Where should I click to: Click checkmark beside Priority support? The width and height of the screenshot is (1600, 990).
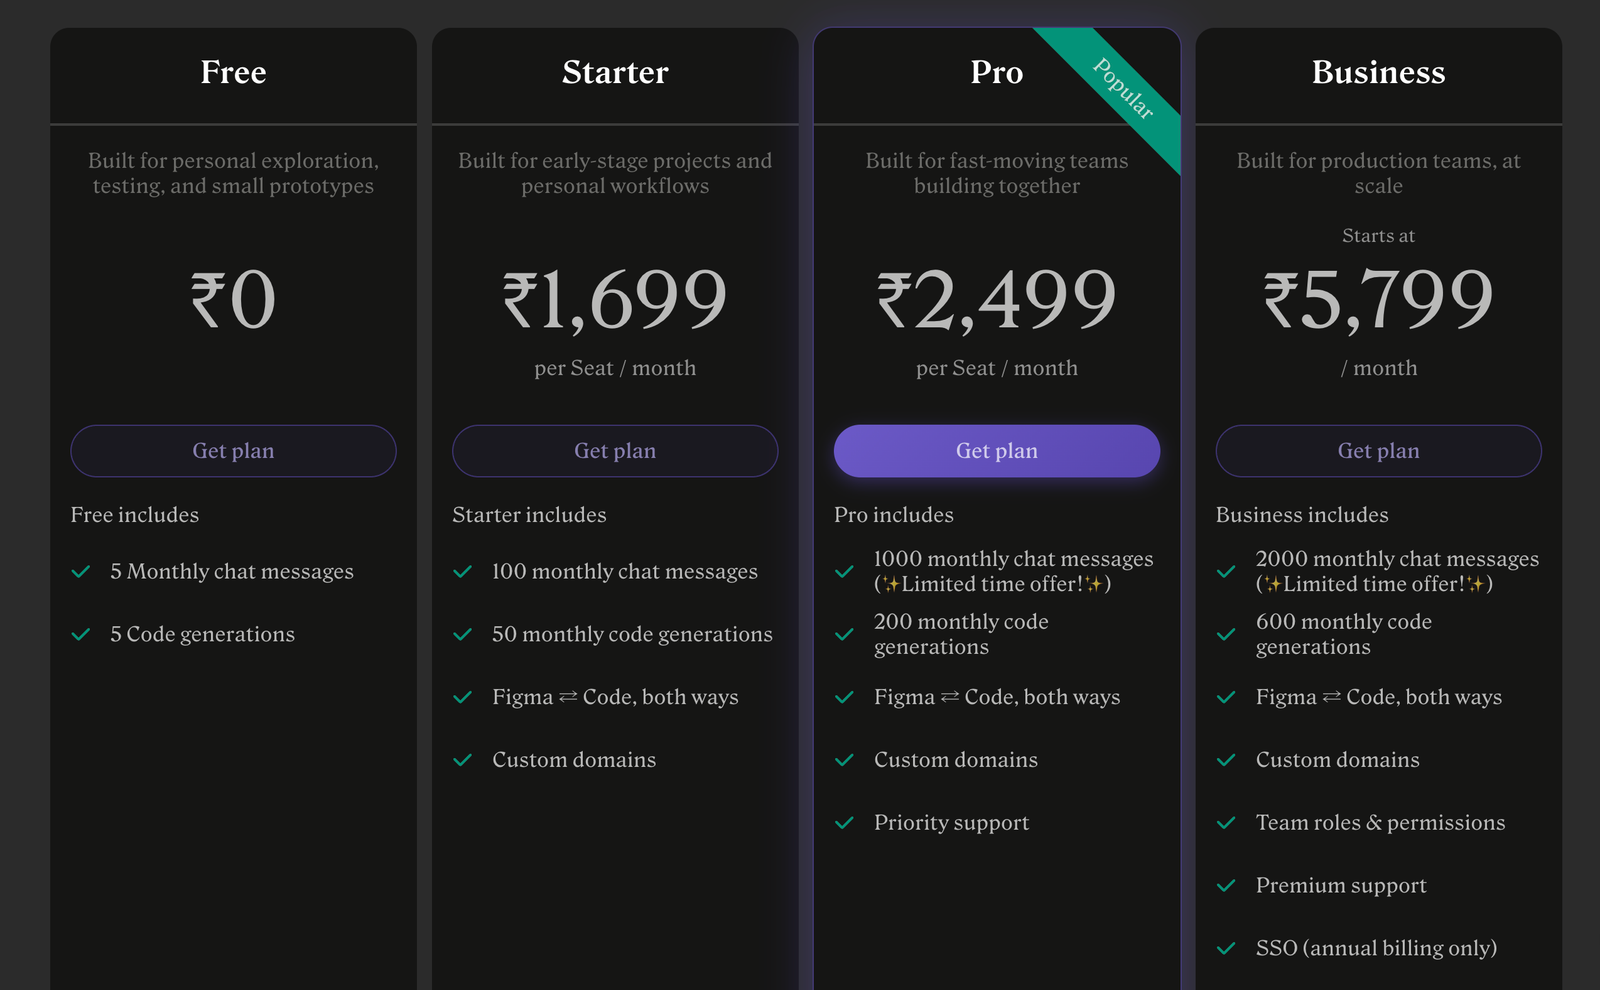[845, 823]
